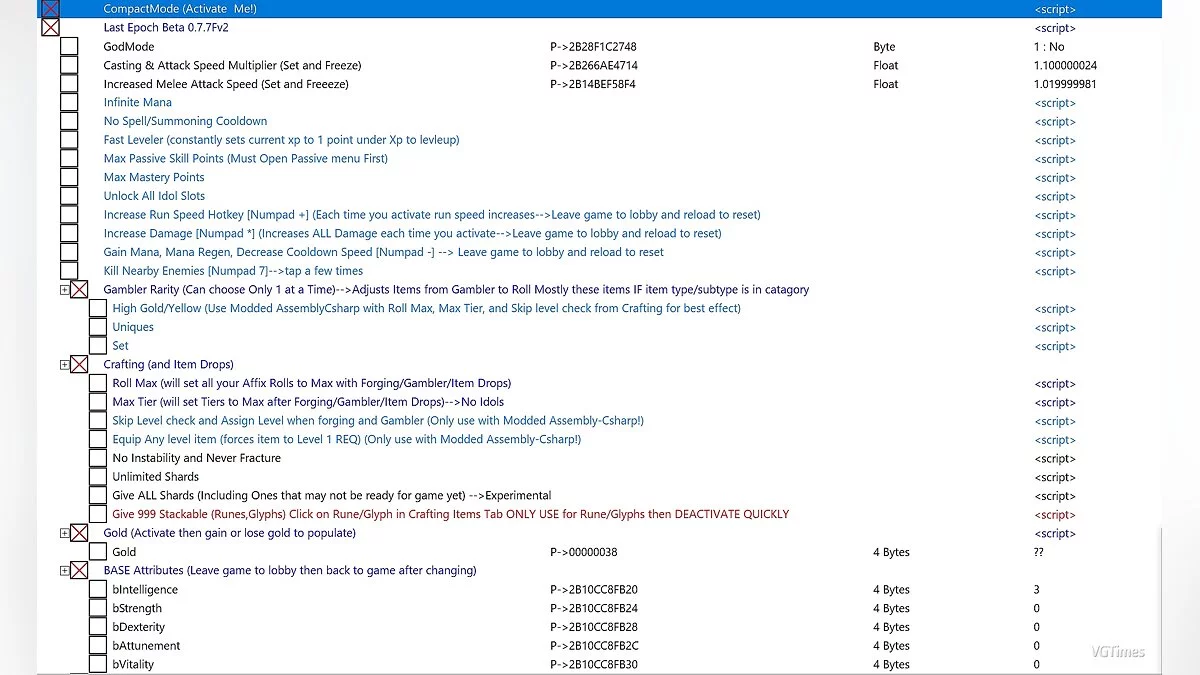1200x675 pixels.
Task: Tick the Infinite Mana checkbox
Action: point(69,103)
